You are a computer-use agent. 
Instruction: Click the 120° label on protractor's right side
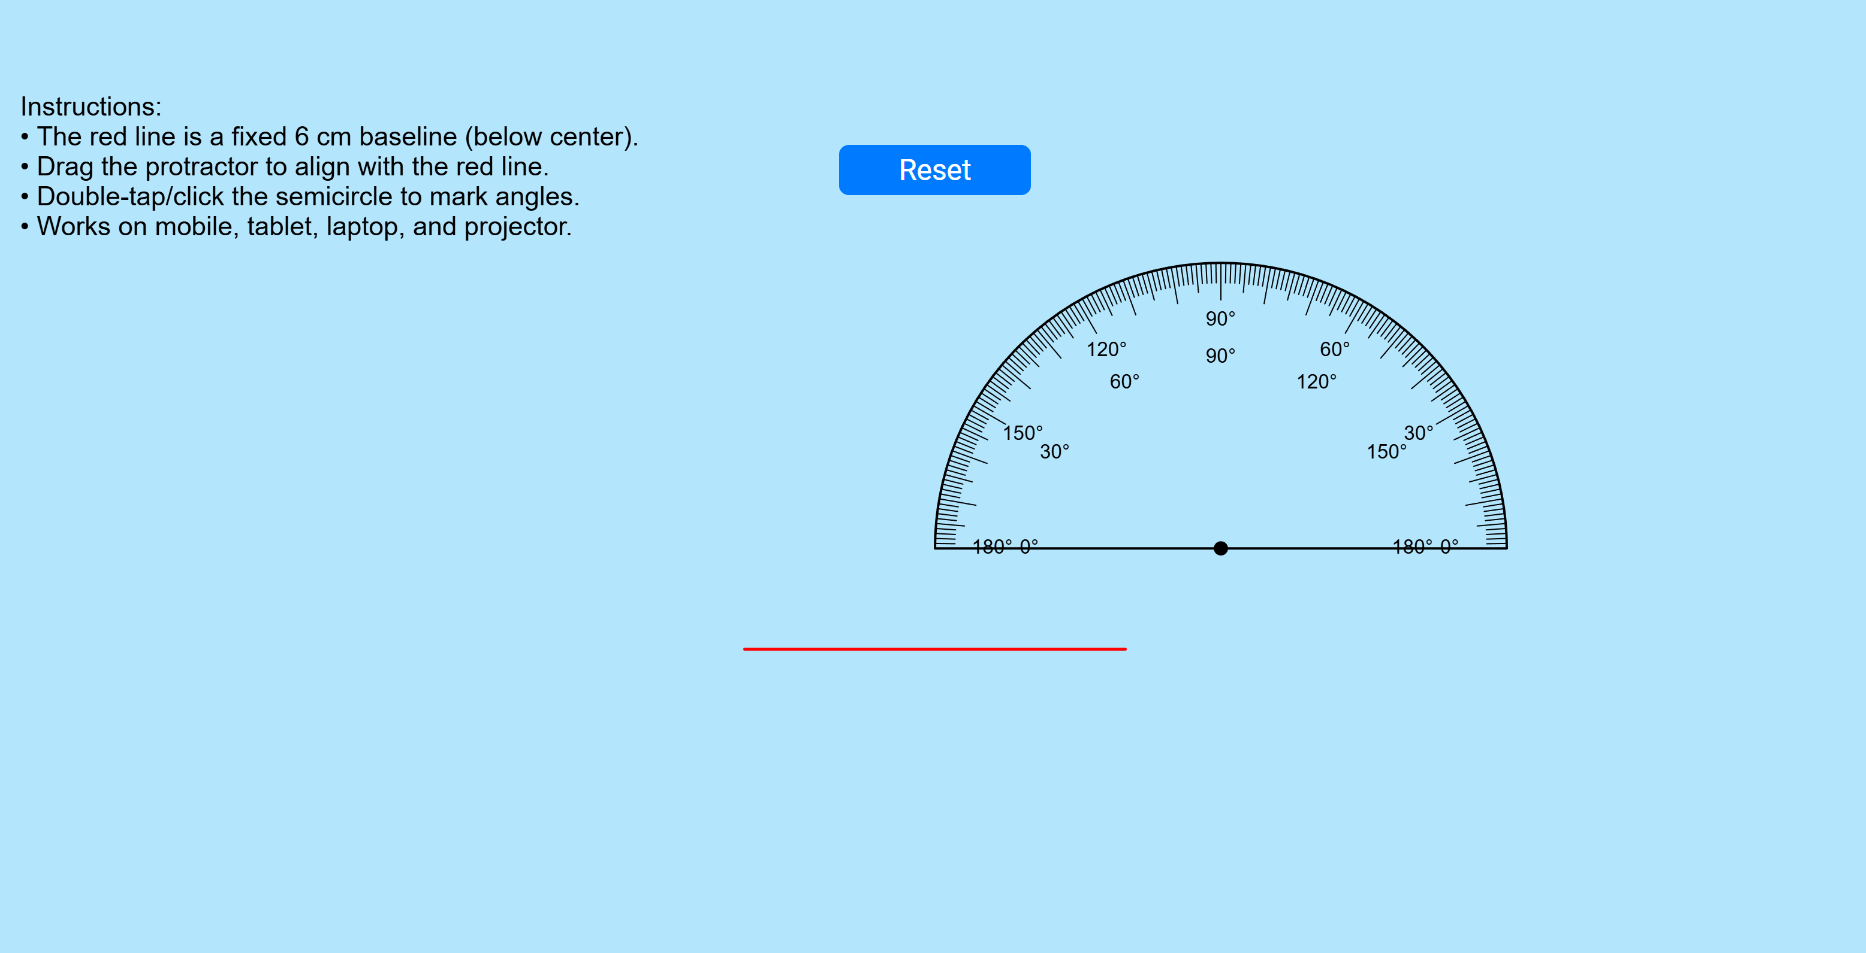1316,382
